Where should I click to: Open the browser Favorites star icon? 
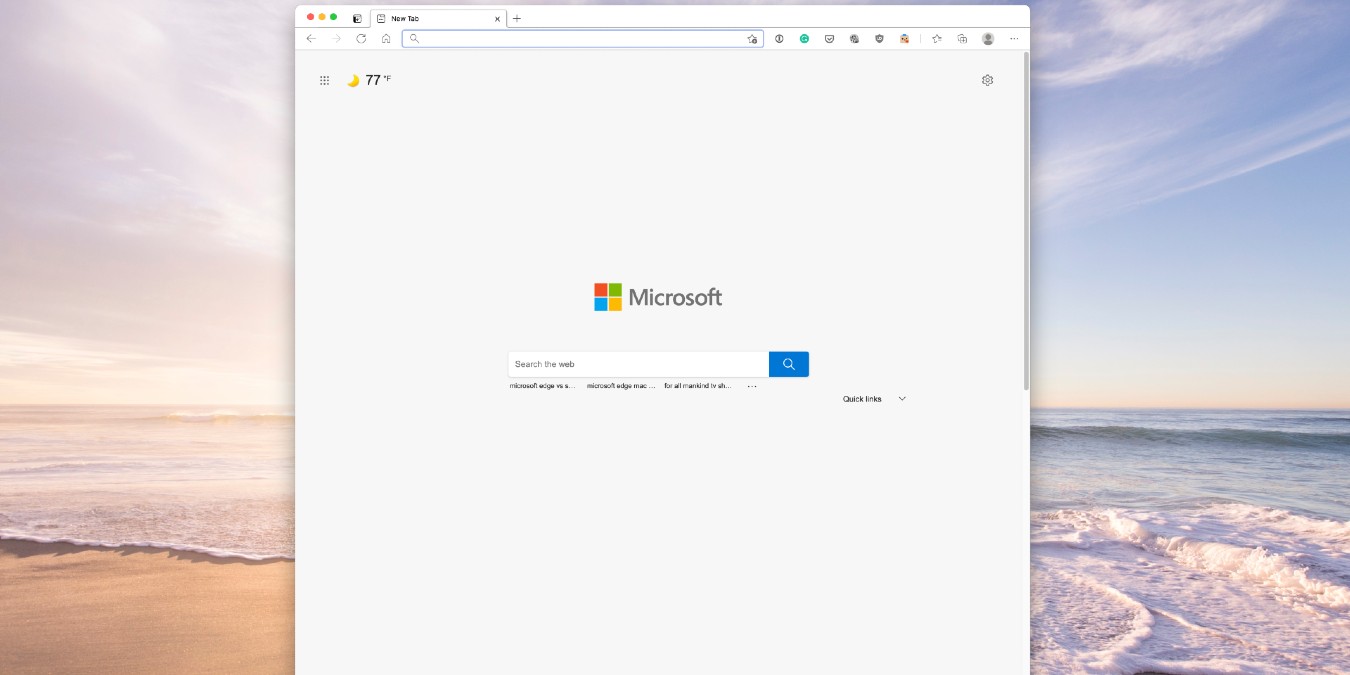[x=936, y=38]
